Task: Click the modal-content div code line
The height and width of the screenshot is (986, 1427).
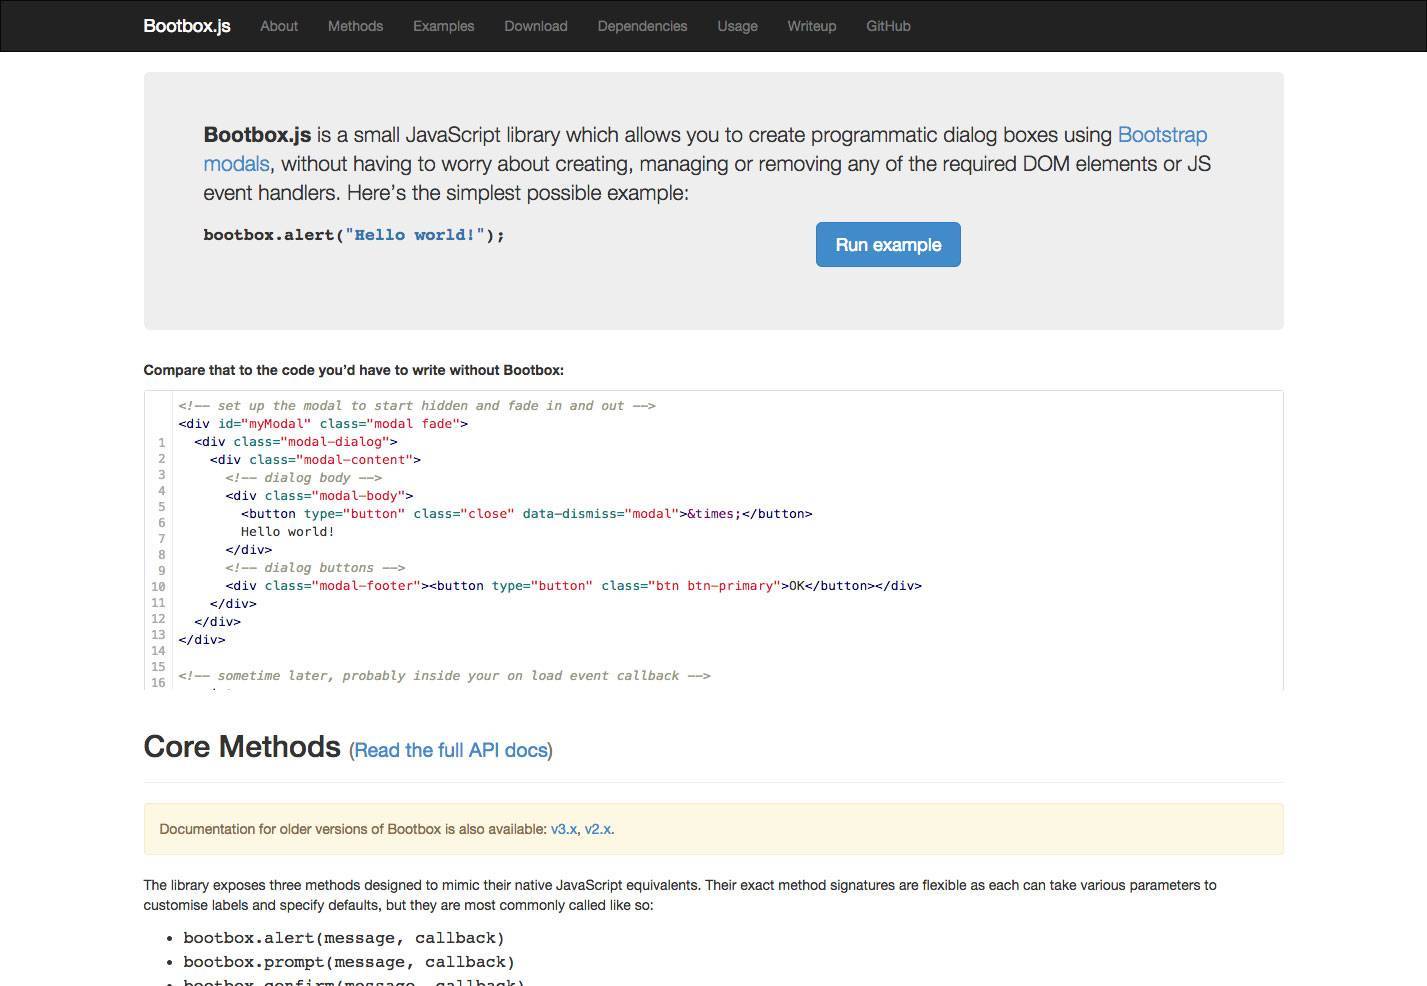Action: click(x=315, y=460)
